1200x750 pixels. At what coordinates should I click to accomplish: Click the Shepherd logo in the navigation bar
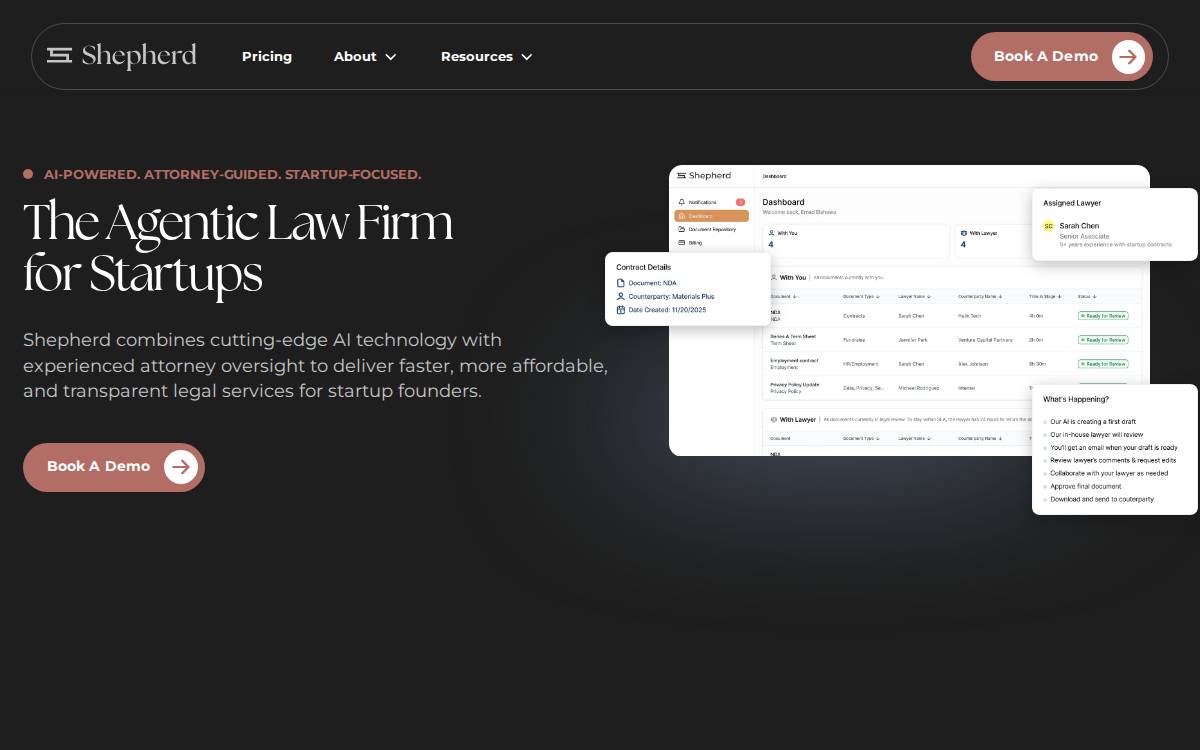pos(122,56)
